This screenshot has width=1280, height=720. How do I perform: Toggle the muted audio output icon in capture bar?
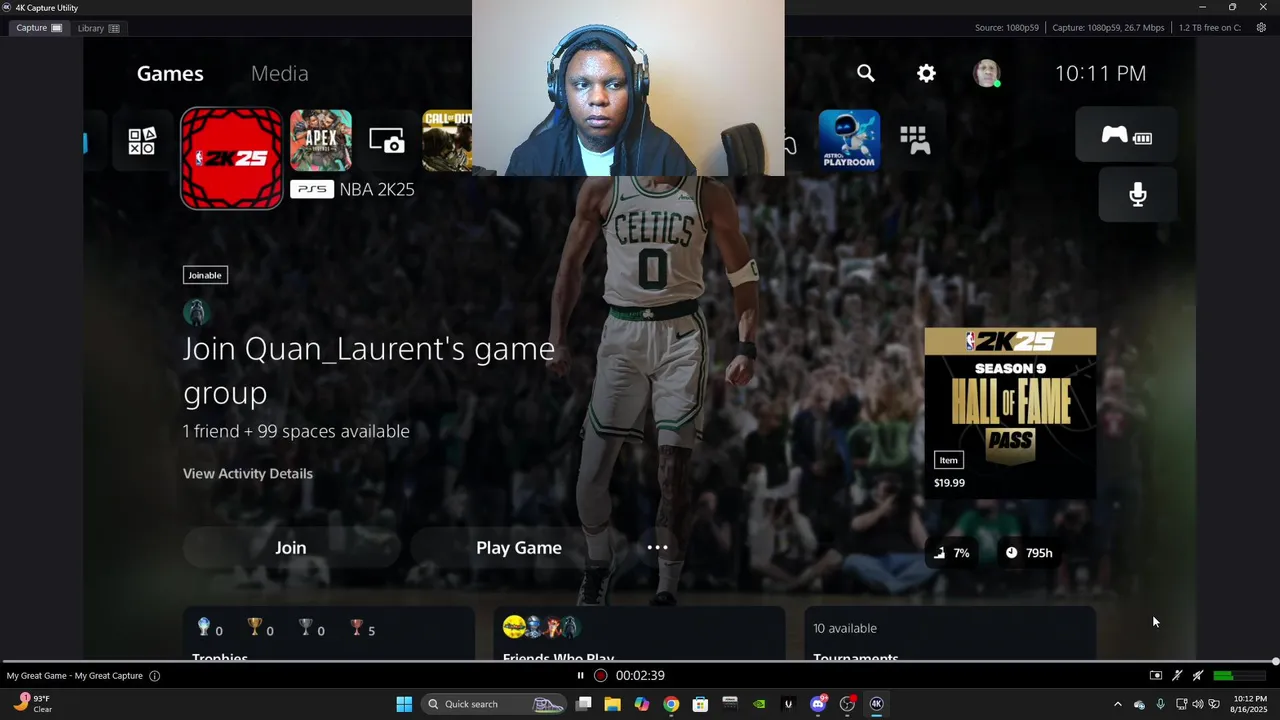(x=1197, y=676)
